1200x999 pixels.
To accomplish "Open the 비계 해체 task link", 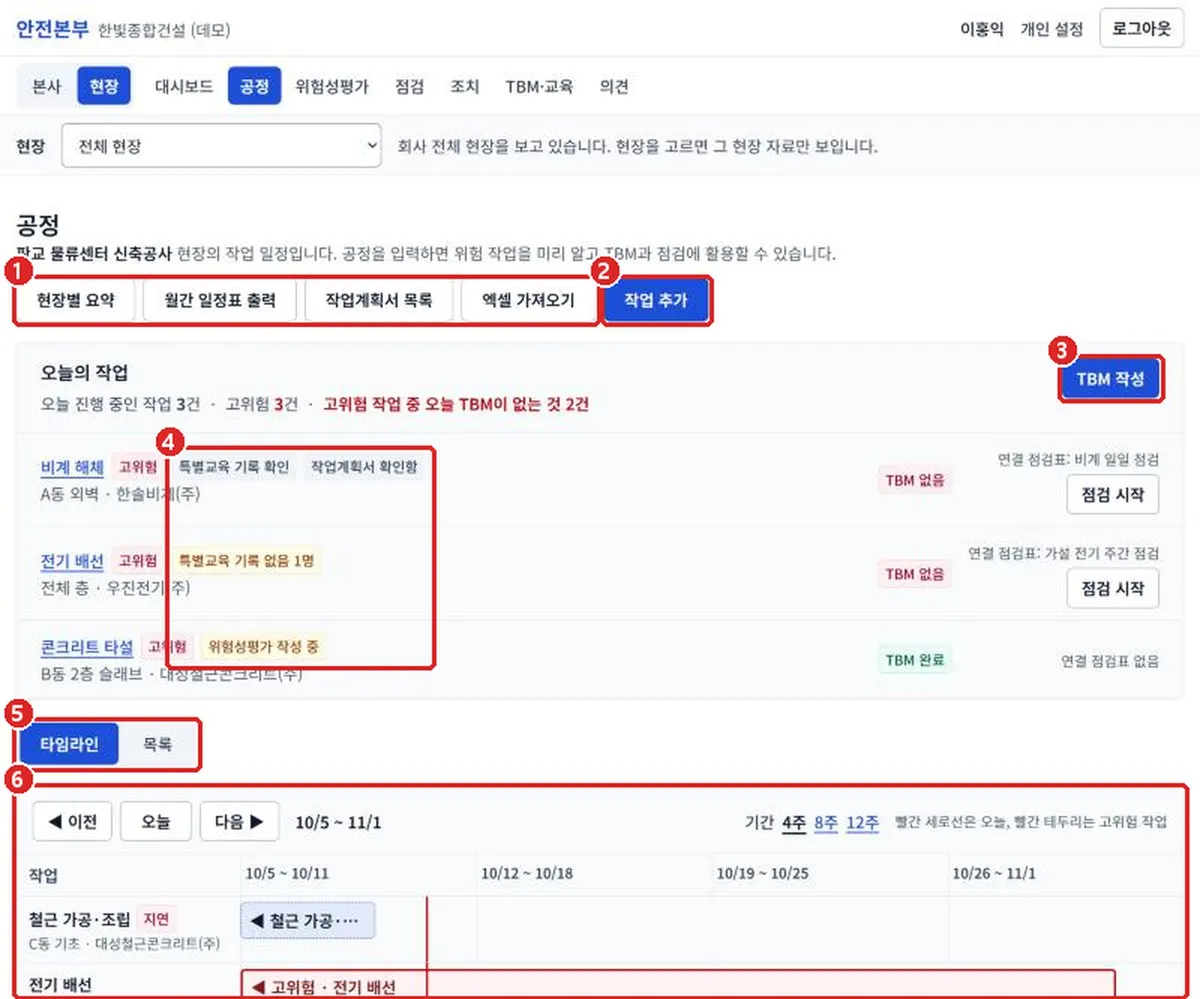I will click(x=72, y=467).
